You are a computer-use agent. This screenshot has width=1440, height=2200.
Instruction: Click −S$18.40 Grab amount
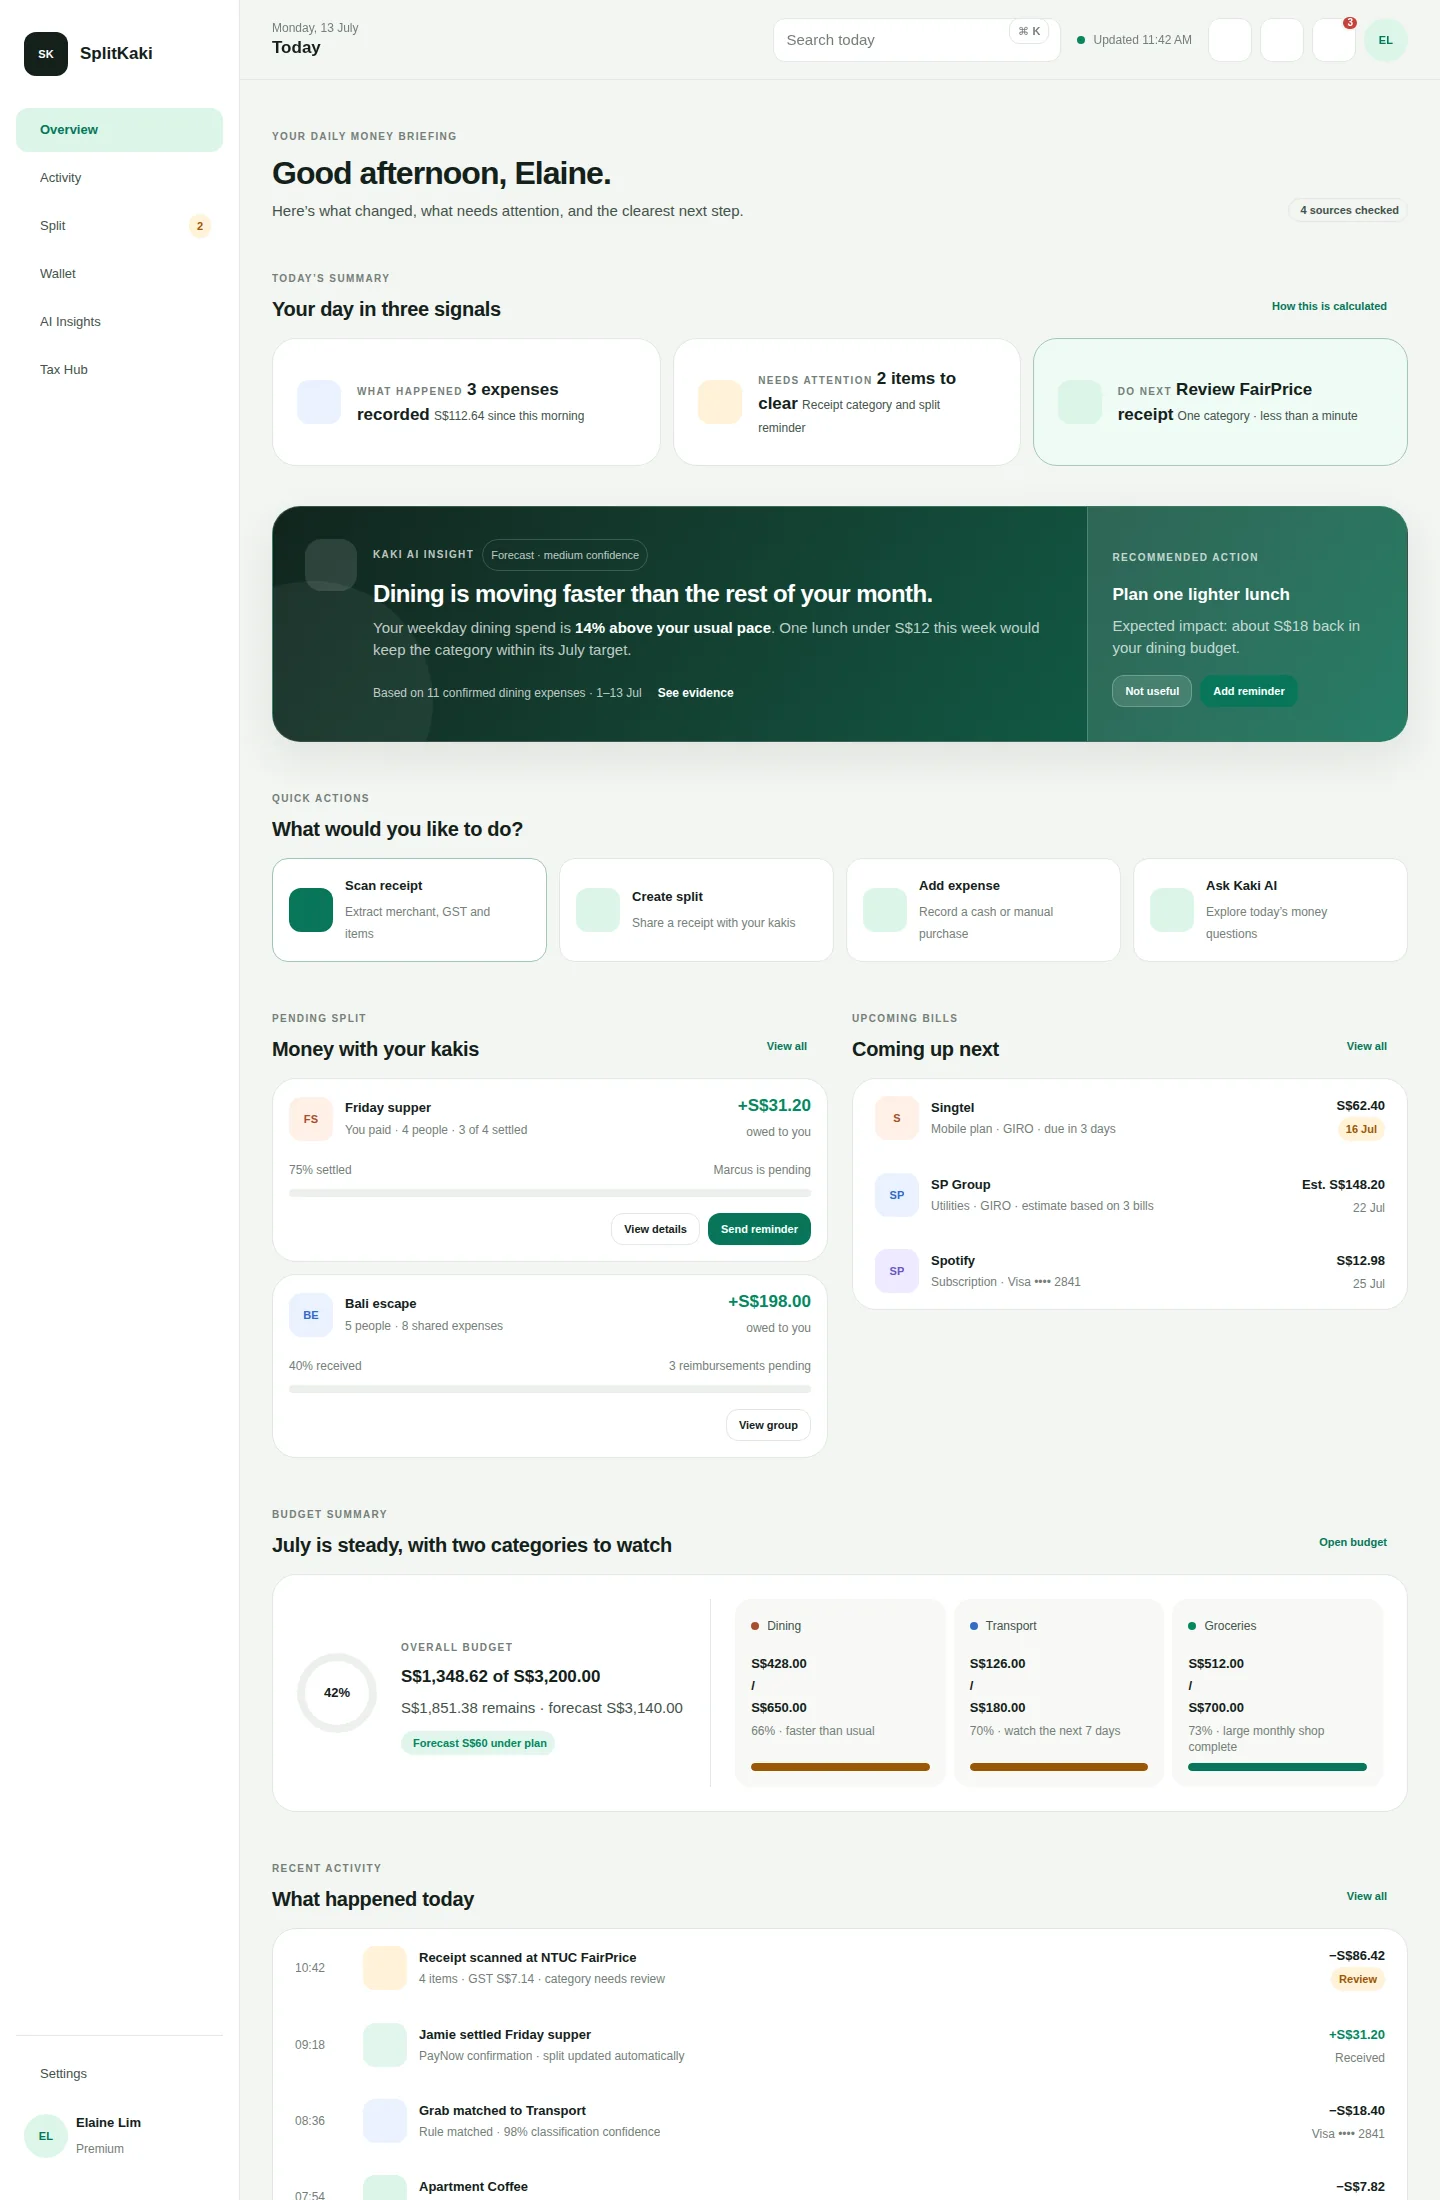[x=1357, y=2111]
